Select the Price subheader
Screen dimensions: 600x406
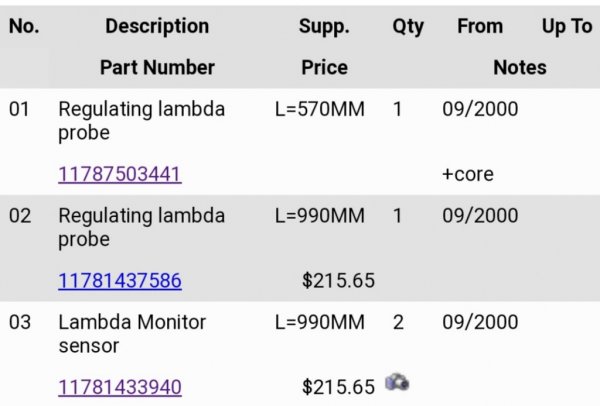coord(324,68)
